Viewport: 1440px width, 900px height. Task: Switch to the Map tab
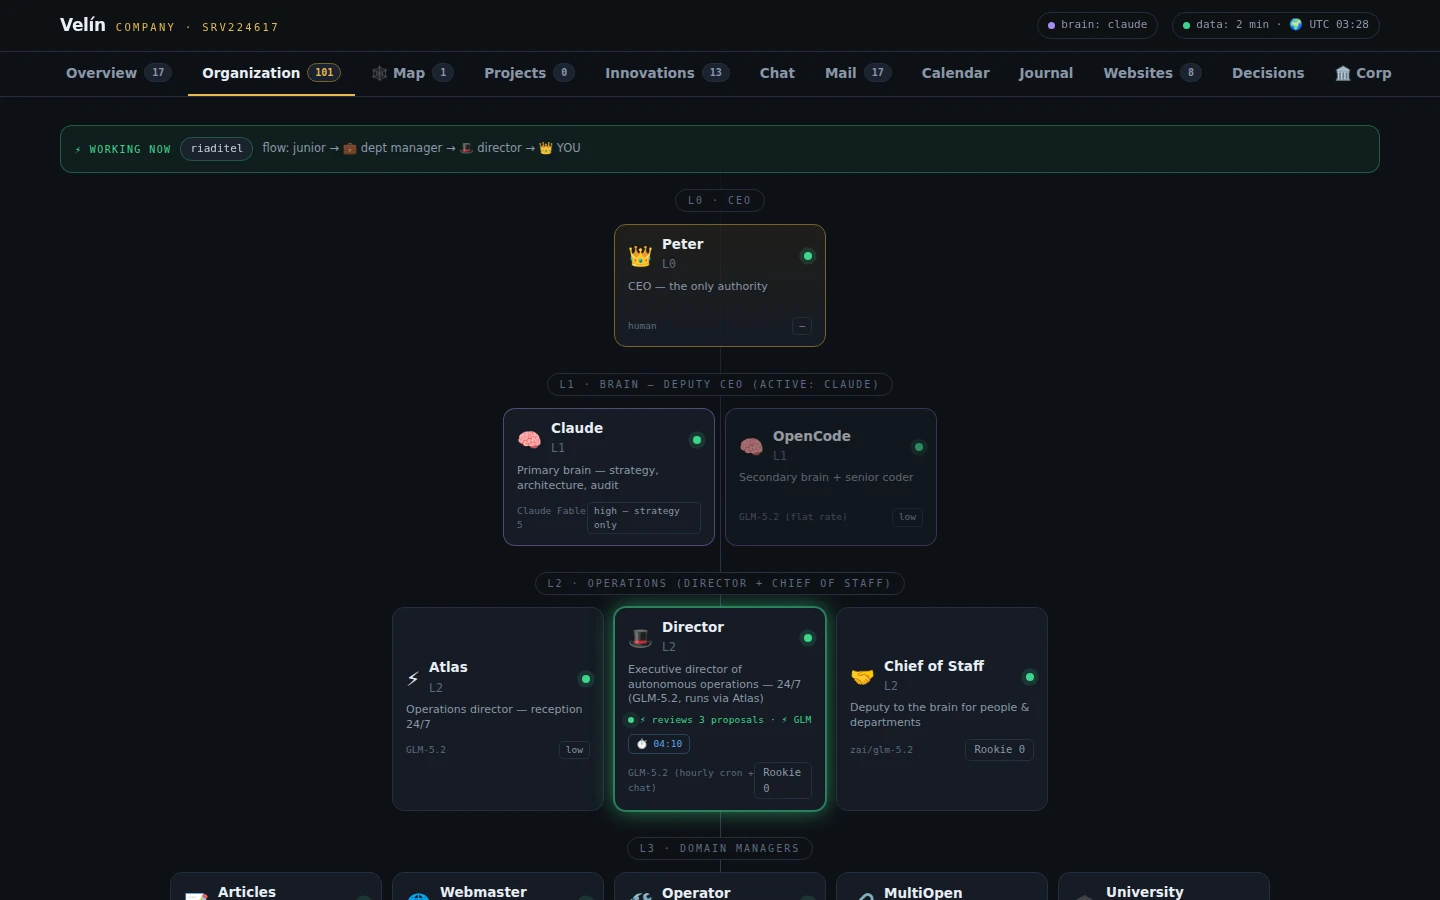[412, 73]
